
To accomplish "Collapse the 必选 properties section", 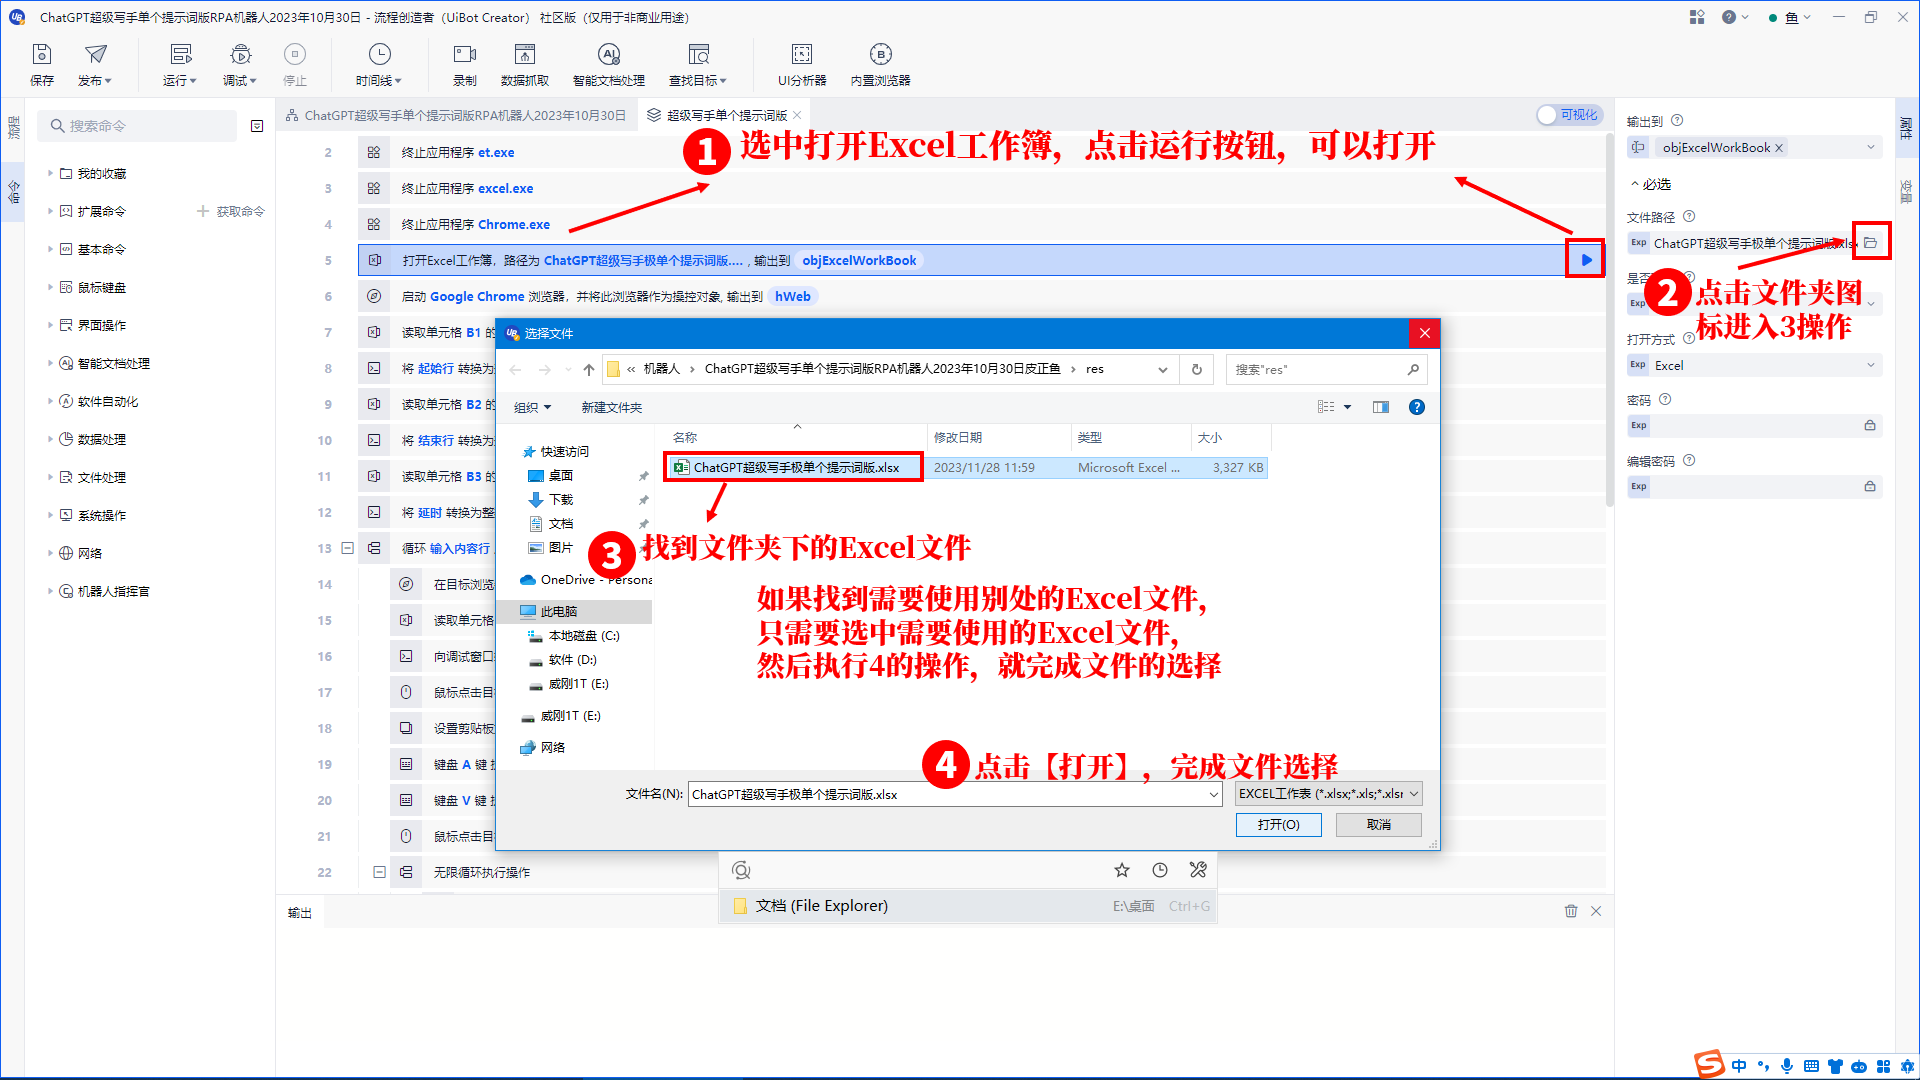I will [1650, 184].
